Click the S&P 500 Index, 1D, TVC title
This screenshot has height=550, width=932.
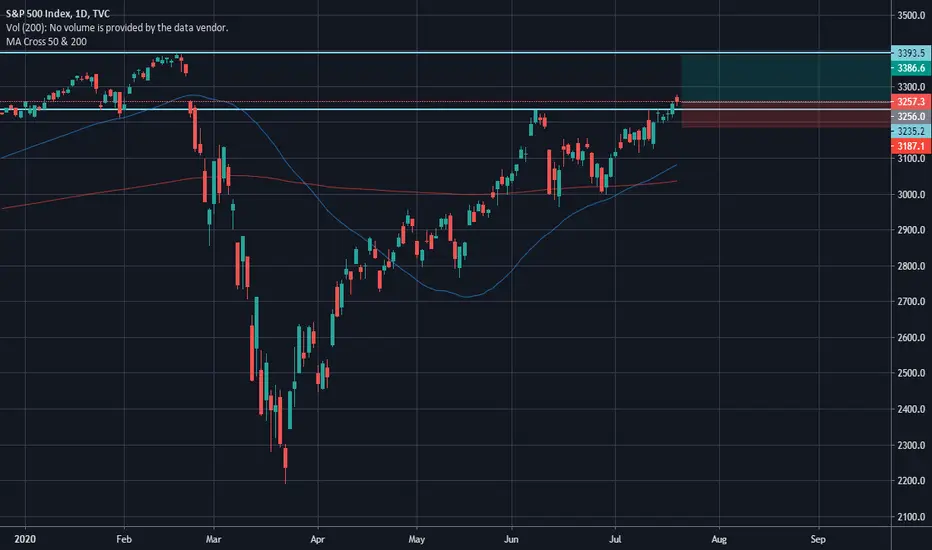click(58, 13)
